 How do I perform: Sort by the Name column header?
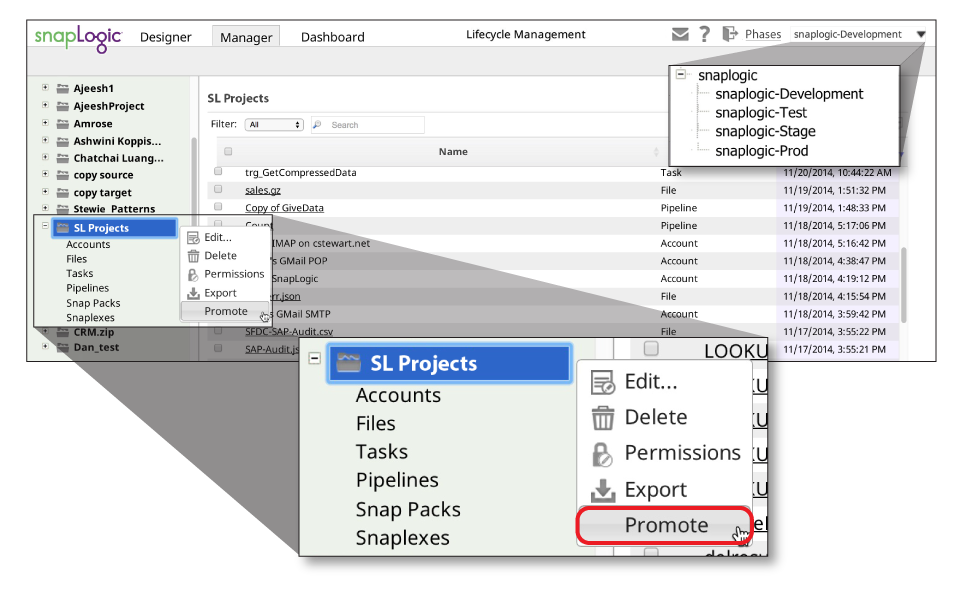[x=453, y=152]
